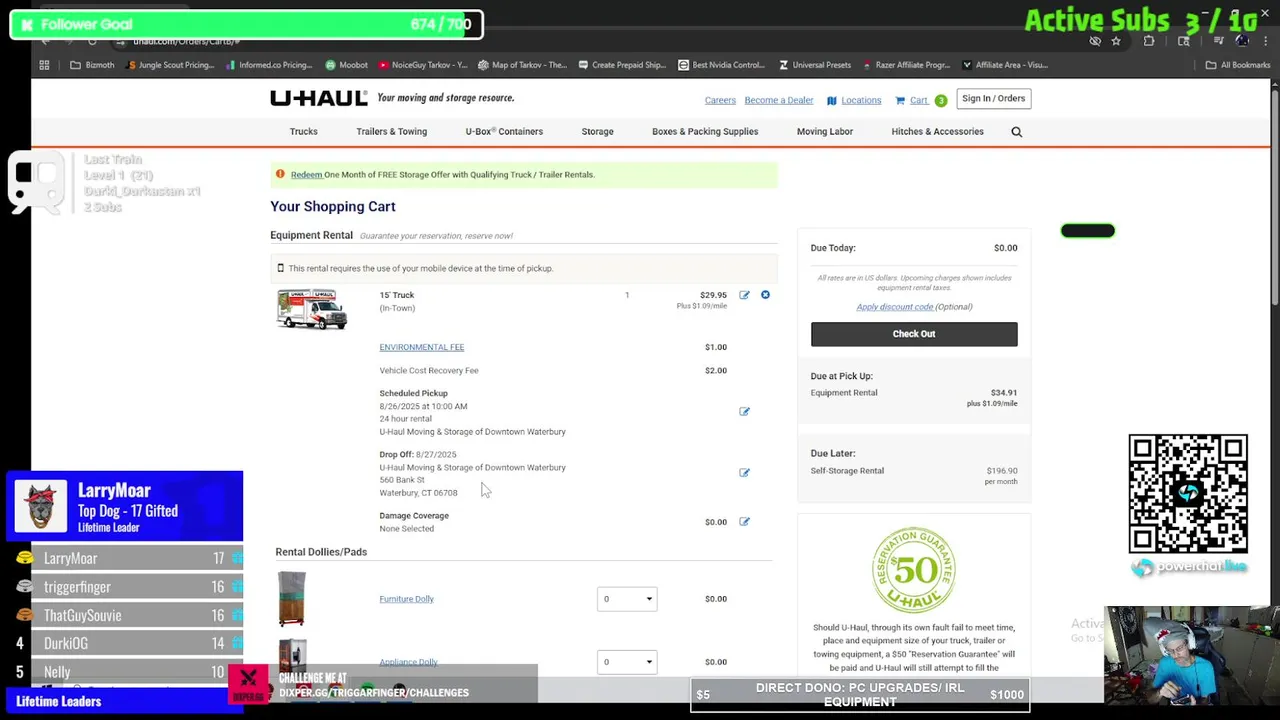Open Furniture Dolly quantity dropdown
Screen dimensions: 1280x720
point(627,599)
